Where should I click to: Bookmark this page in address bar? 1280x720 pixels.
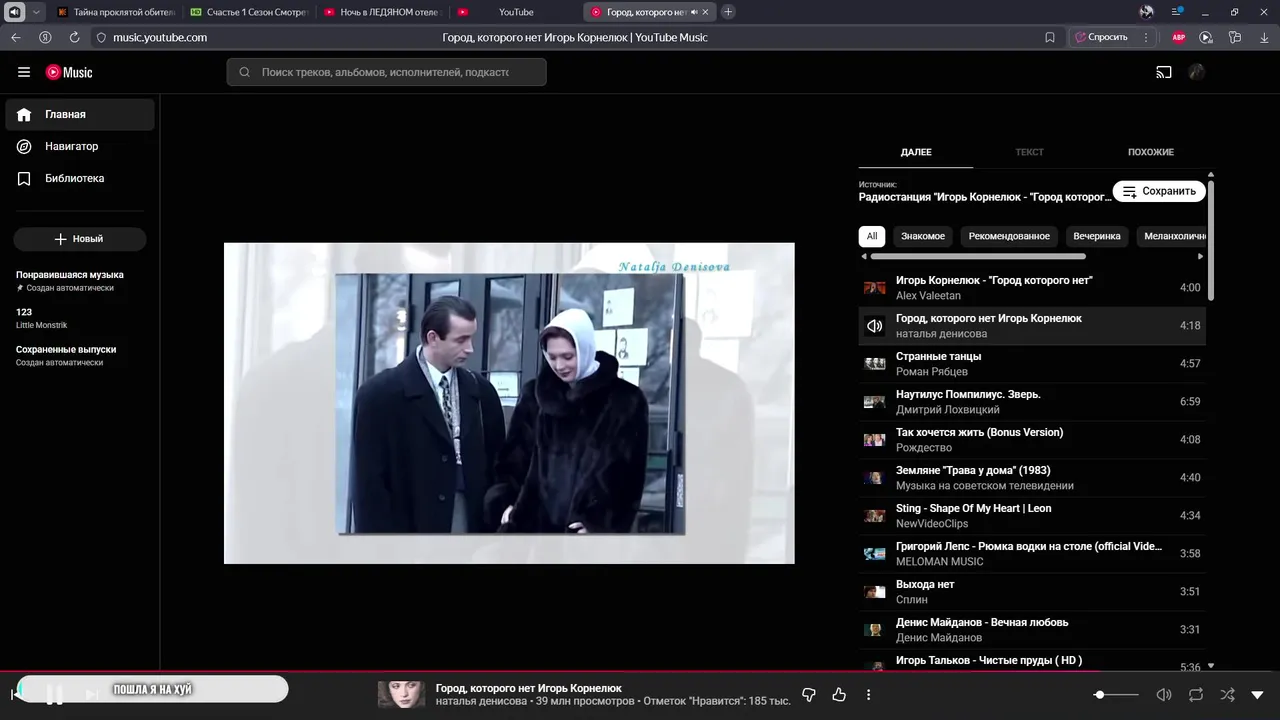[x=1050, y=37]
